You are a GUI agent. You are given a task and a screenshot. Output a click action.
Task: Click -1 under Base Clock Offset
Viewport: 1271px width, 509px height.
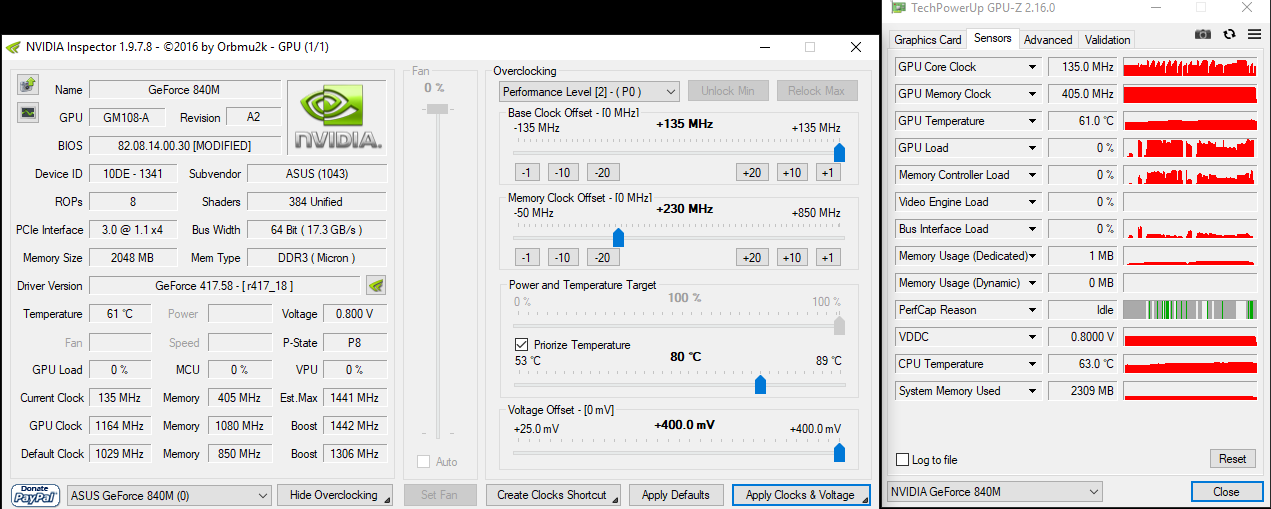point(528,172)
